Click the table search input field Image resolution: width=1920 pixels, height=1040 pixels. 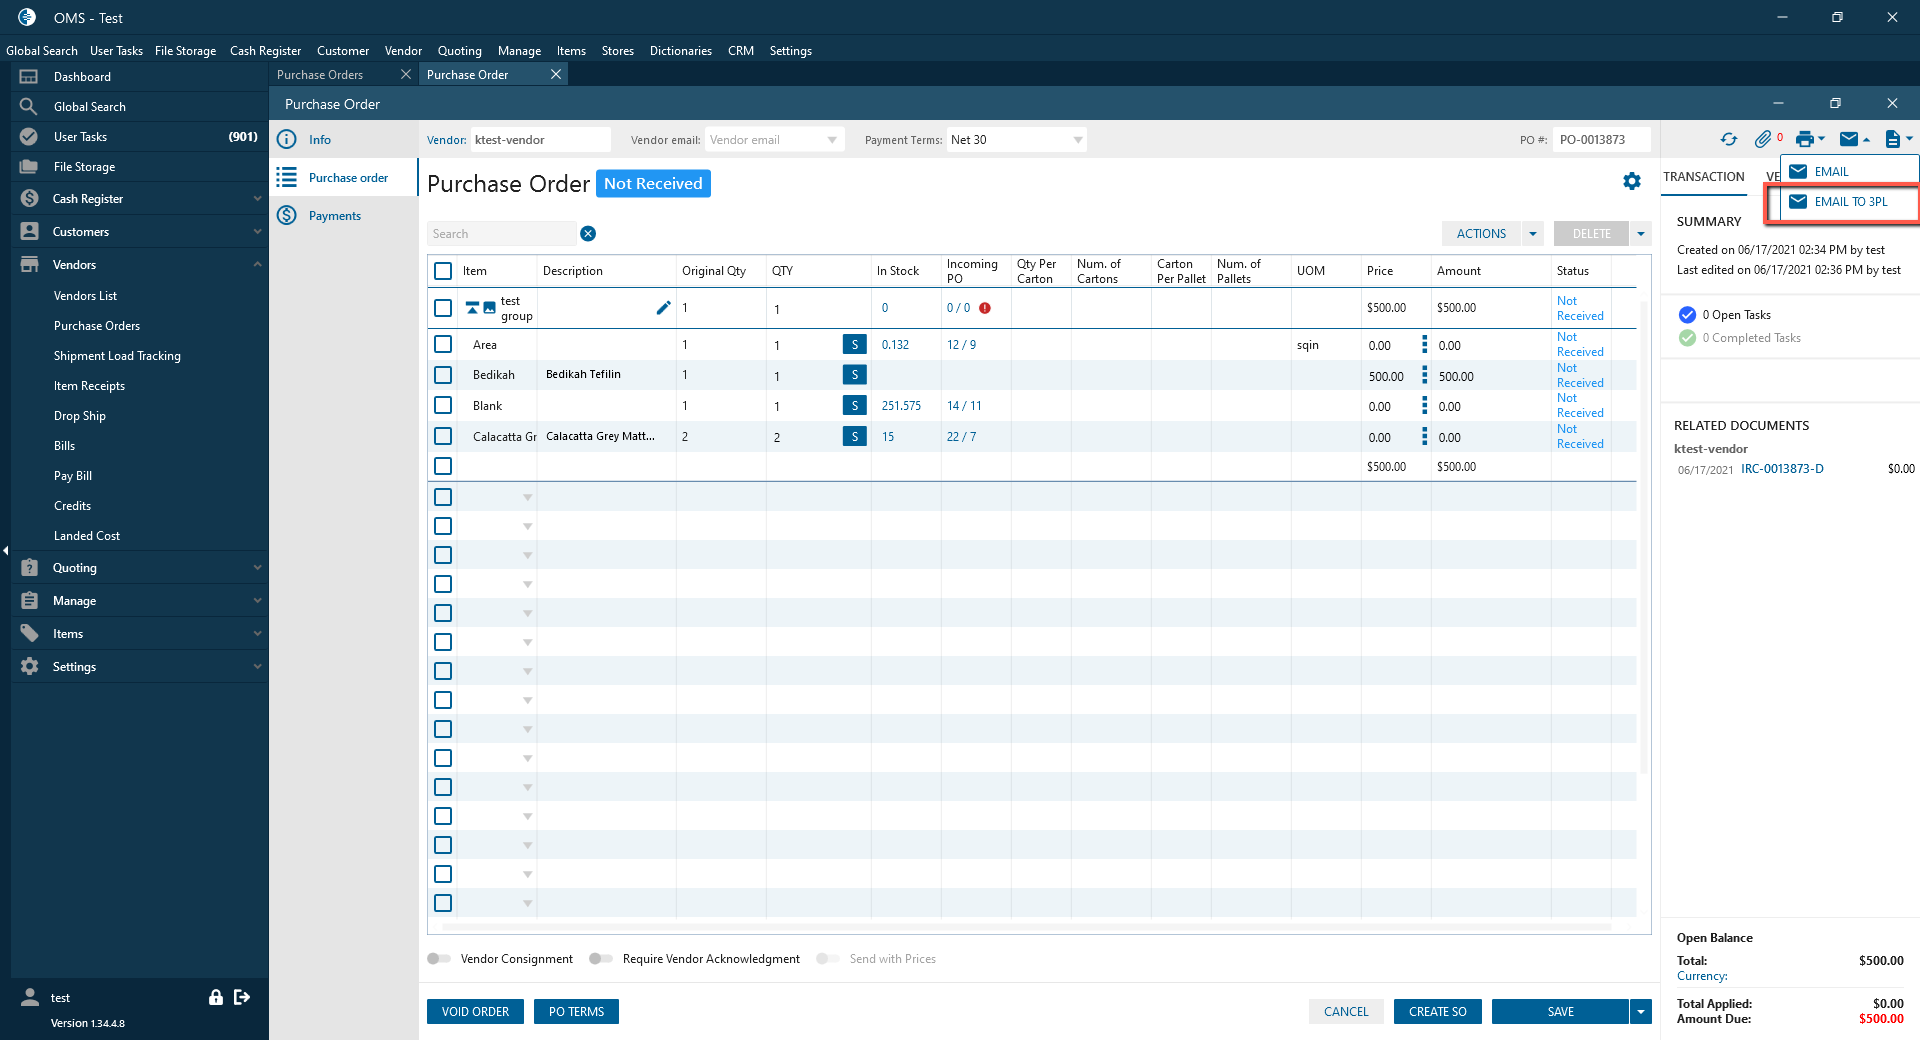click(501, 234)
